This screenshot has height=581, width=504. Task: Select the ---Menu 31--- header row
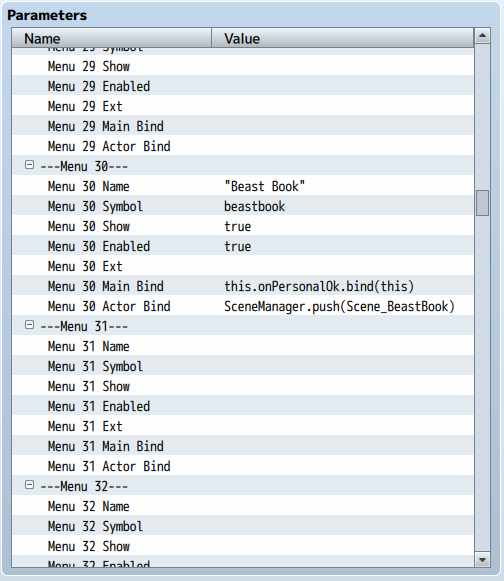243,326
